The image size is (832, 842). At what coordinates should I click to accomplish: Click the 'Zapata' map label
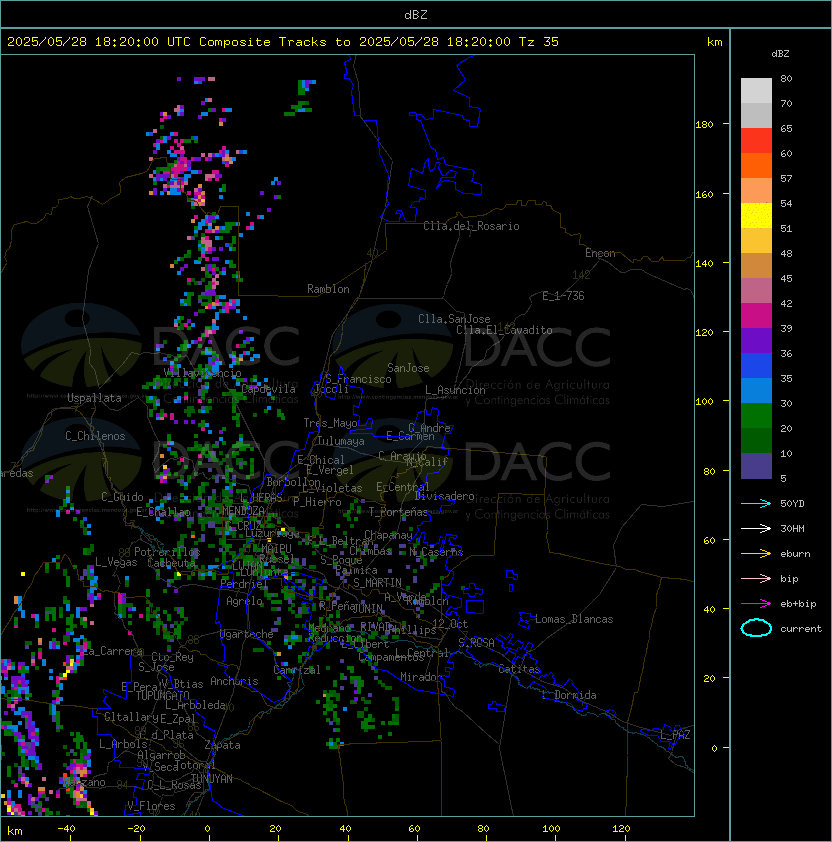222,745
